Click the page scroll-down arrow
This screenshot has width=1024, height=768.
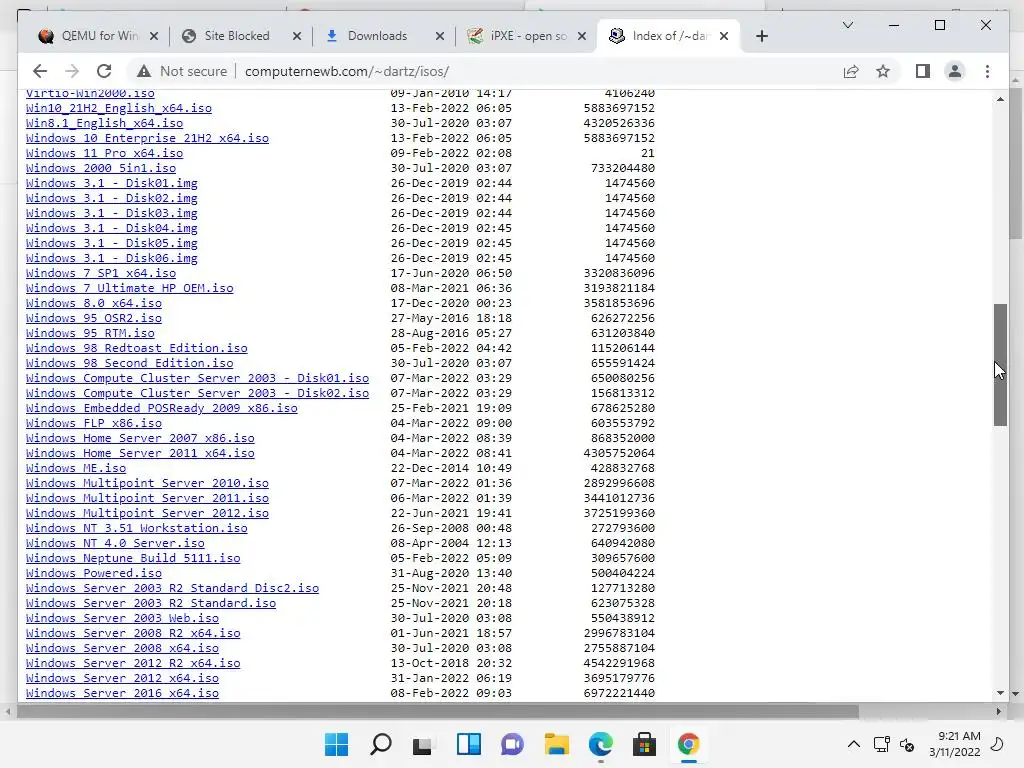click(1000, 693)
